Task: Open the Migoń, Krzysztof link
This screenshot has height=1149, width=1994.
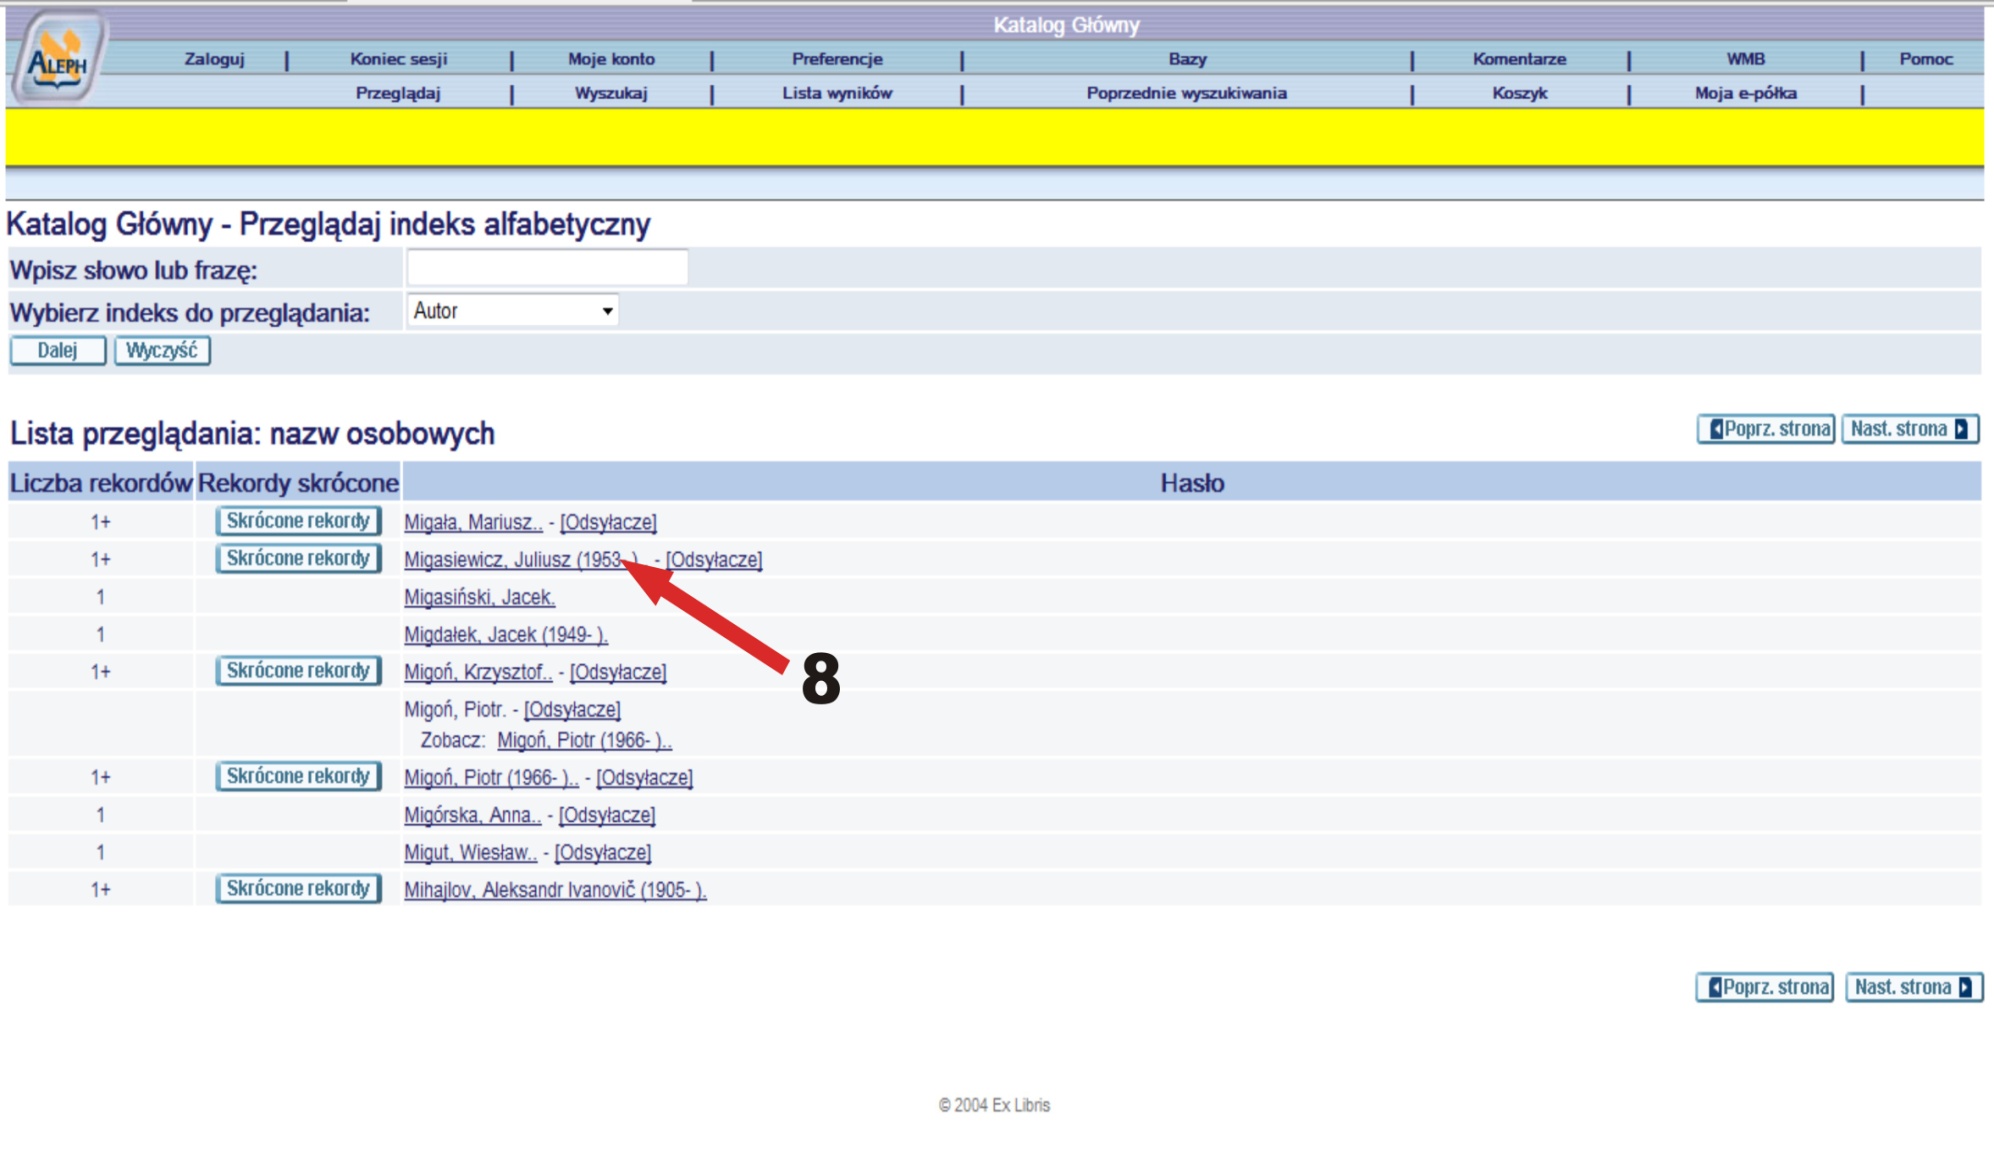Action: point(478,672)
